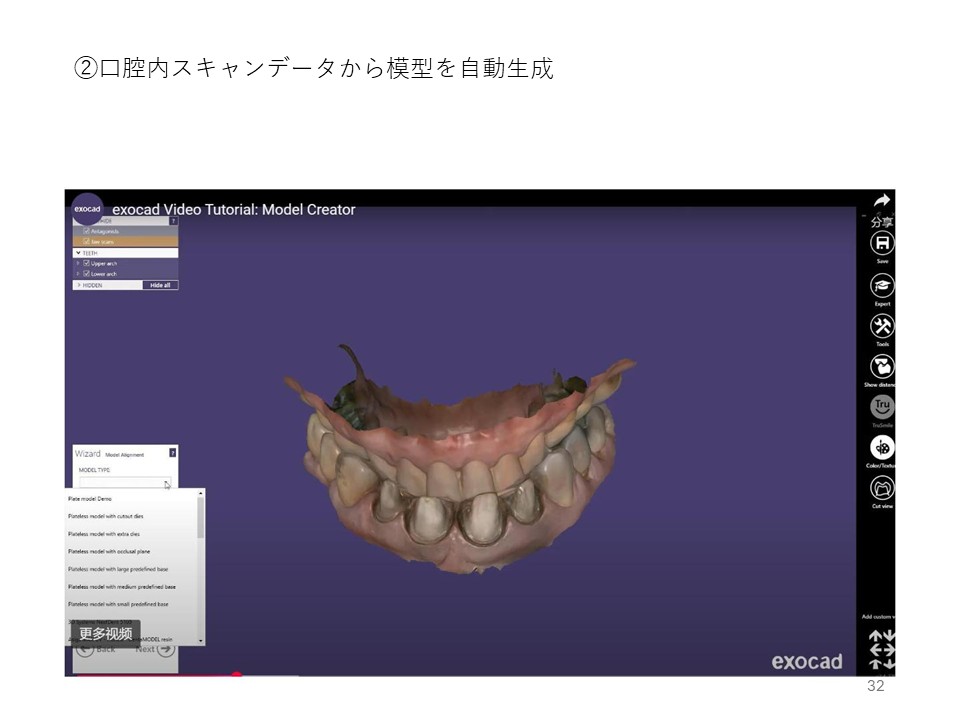960x720 pixels.
Task: Activate the Show distances icon
Action: point(881,367)
